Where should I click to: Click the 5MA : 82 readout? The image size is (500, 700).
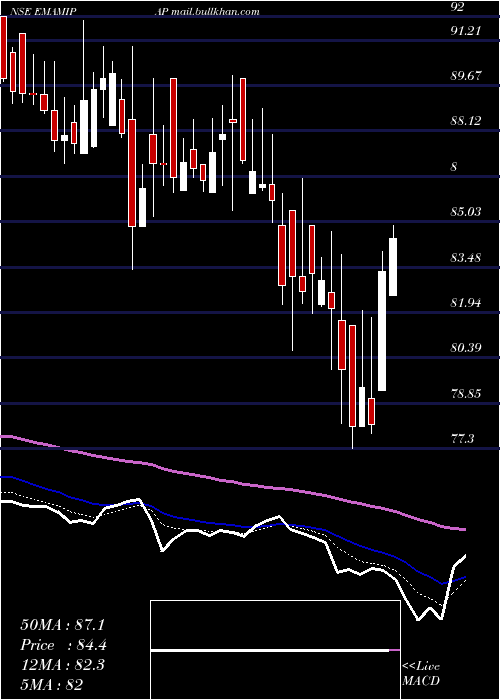point(51,684)
